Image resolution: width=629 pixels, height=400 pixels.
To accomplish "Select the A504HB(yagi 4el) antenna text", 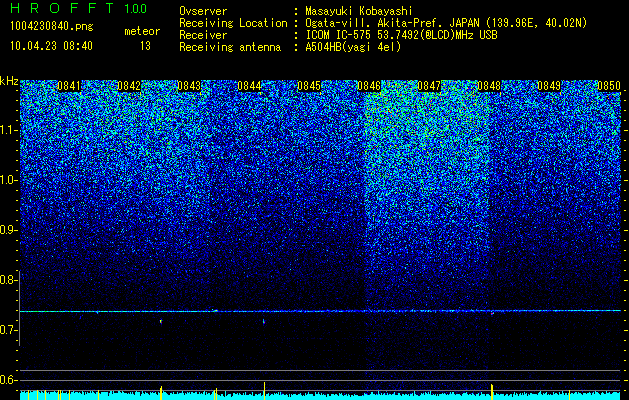I will 353,47.
